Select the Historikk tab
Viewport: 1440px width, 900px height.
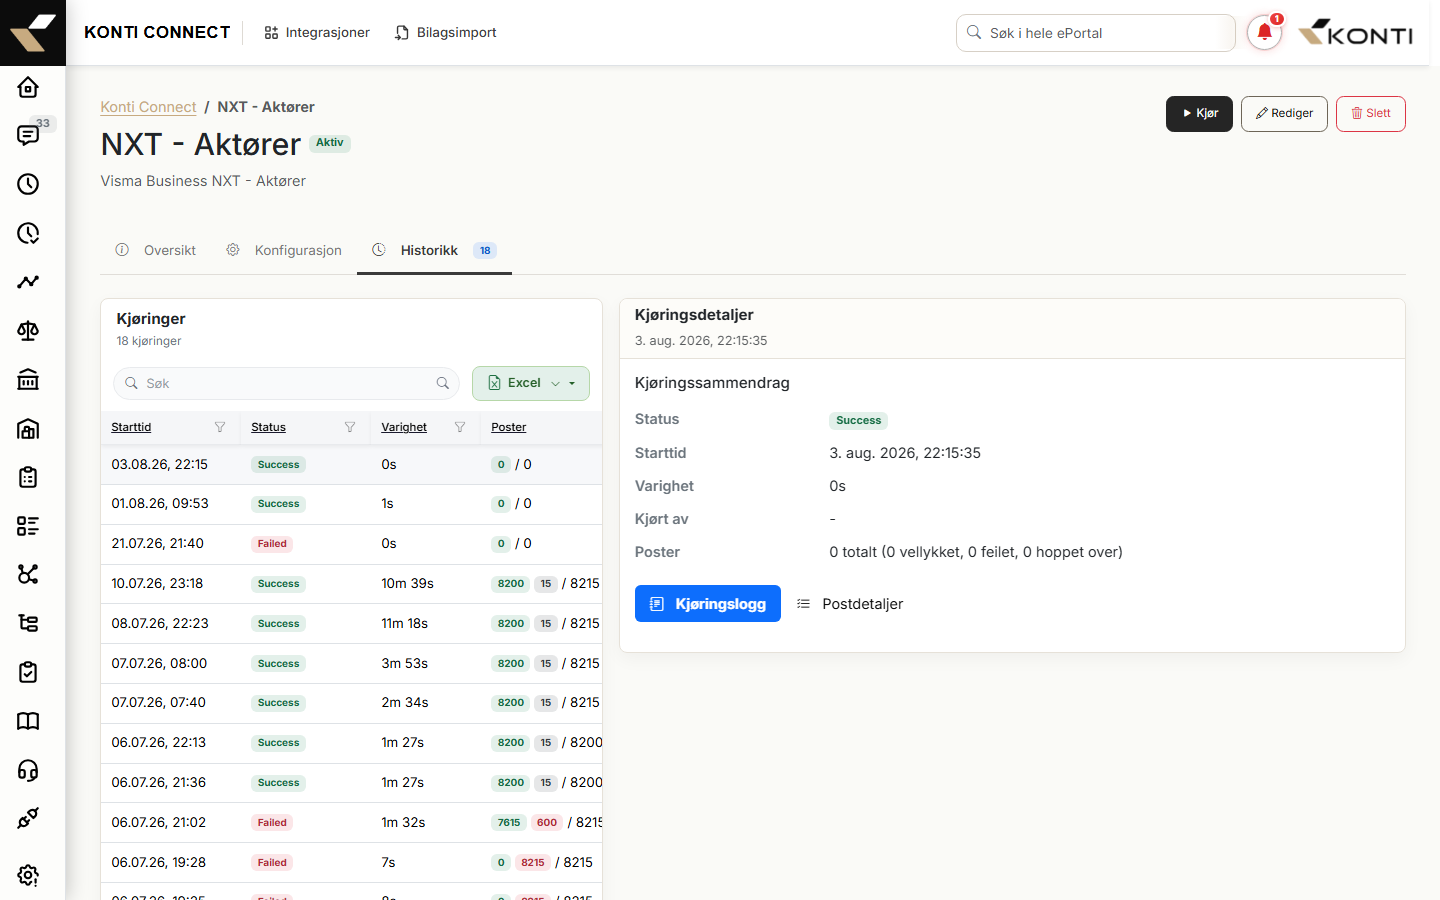click(434, 250)
